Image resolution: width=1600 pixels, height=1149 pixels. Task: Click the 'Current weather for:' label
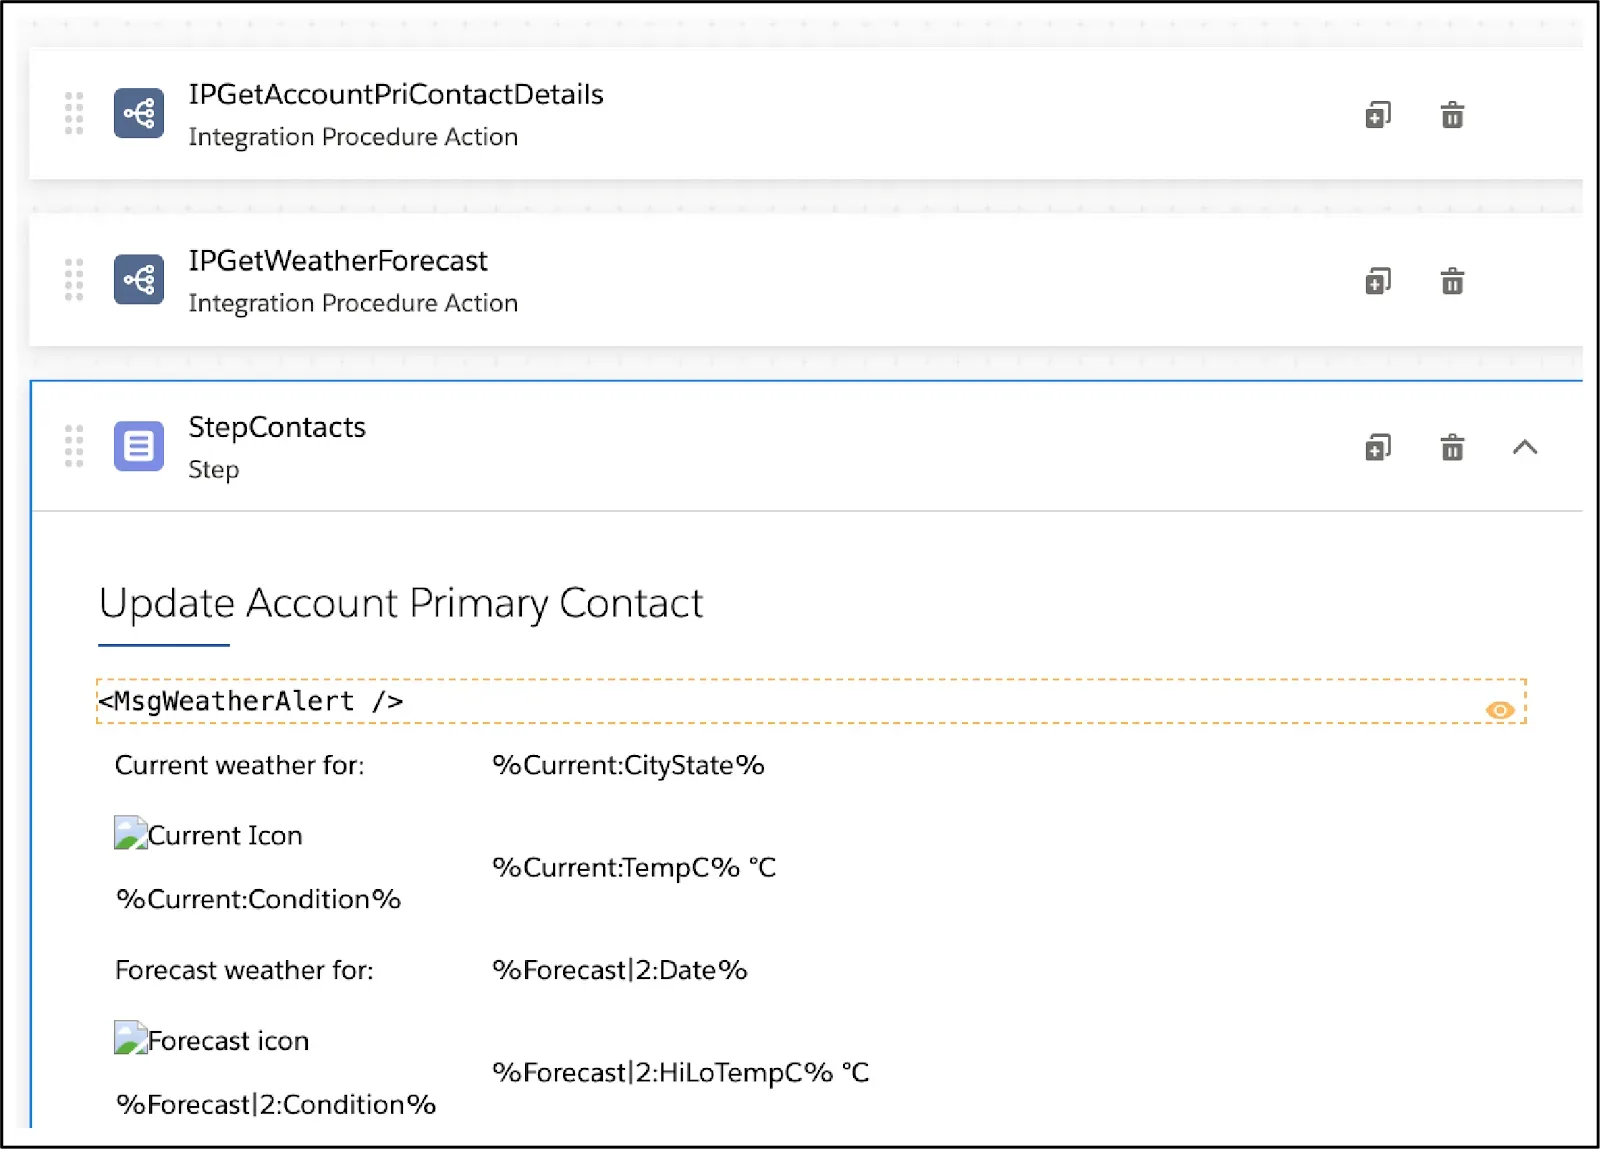(240, 765)
